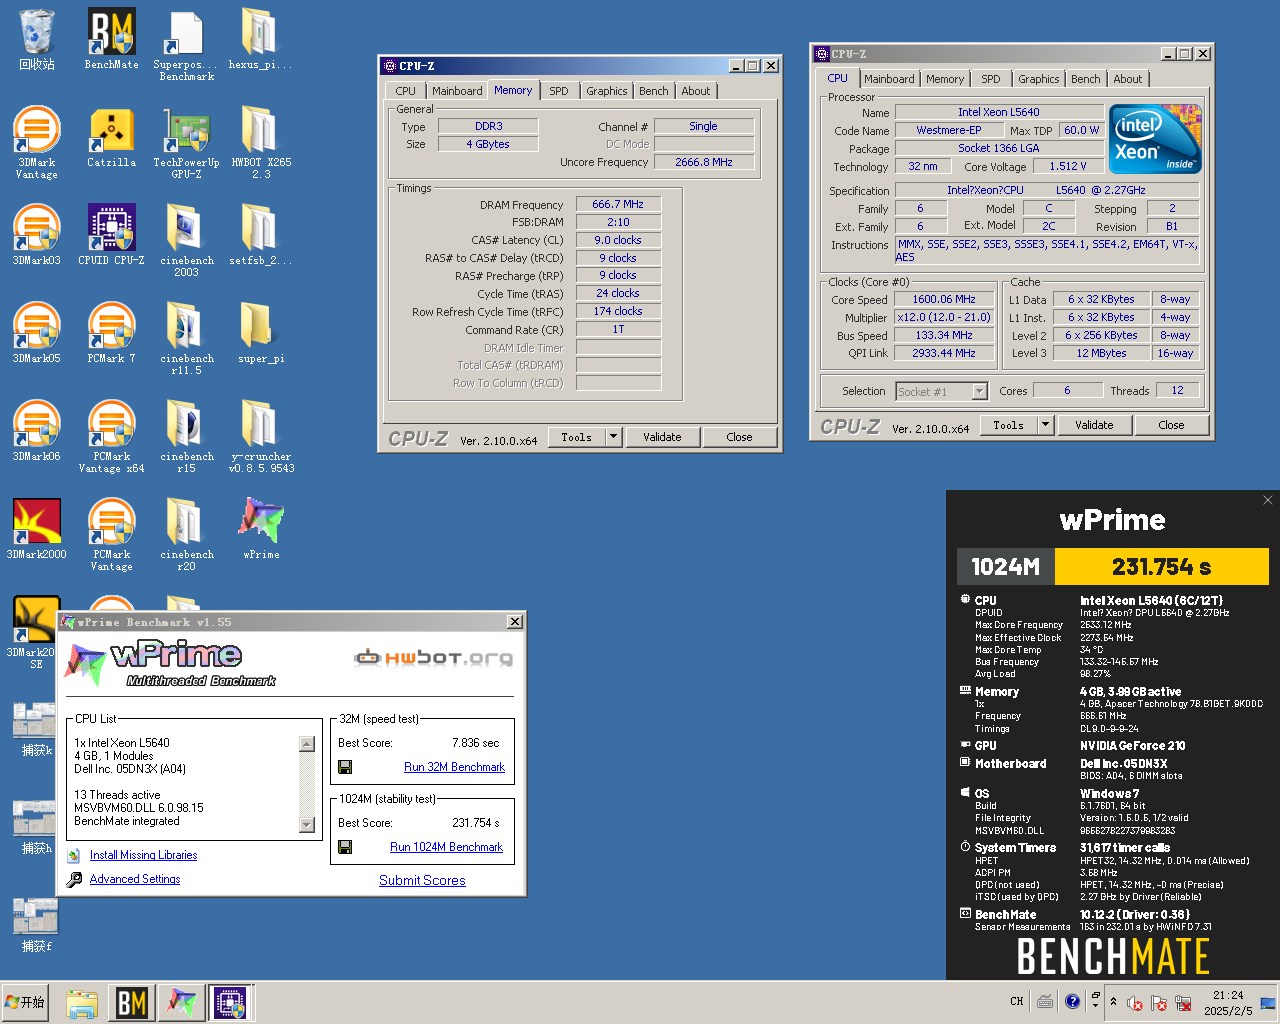Click HWBOT.org logo in wPrime
Viewport: 1280px width, 1024px height.
[434, 657]
